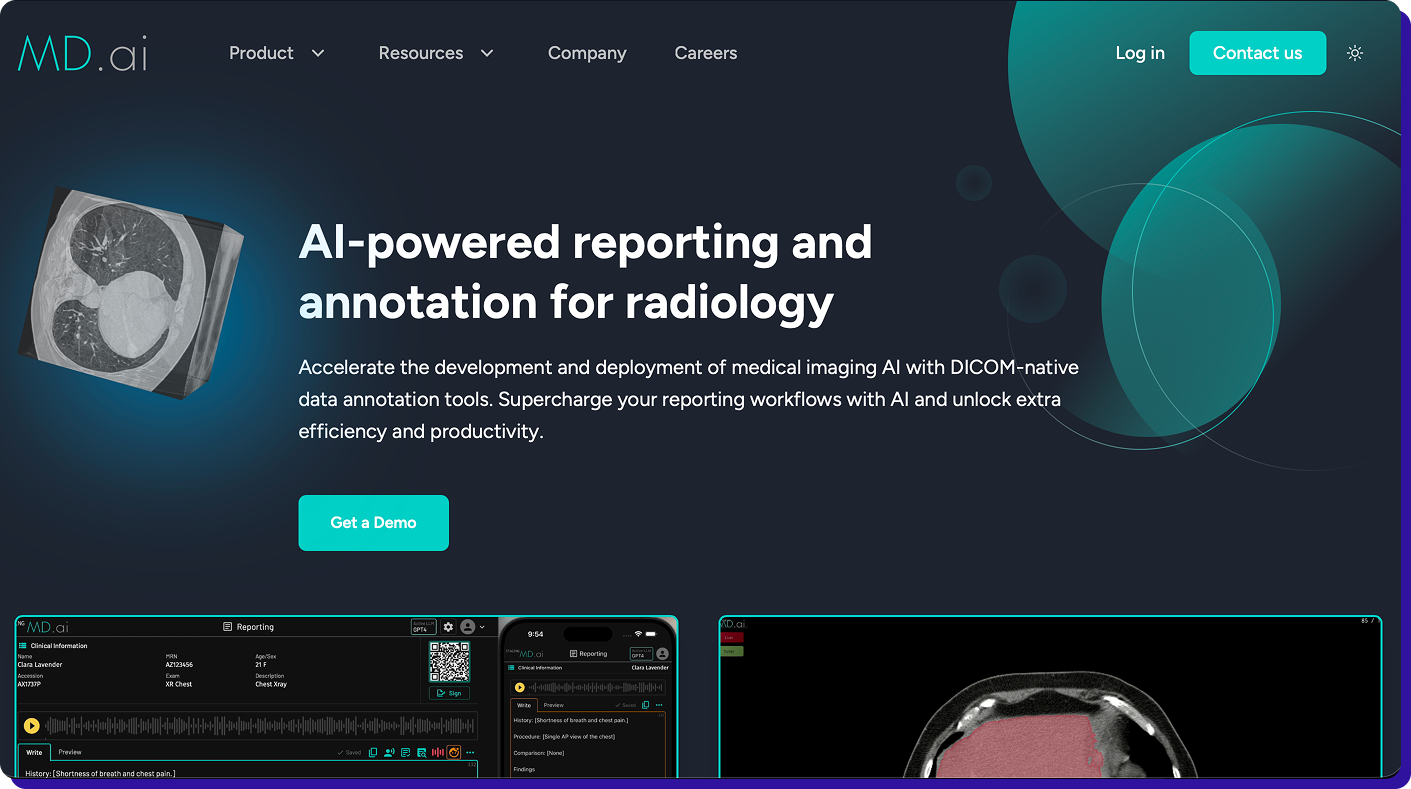The width and height of the screenshot is (1411, 789).
Task: Click the GPT4 LLM badge in the phone mockup
Action: coord(641,654)
